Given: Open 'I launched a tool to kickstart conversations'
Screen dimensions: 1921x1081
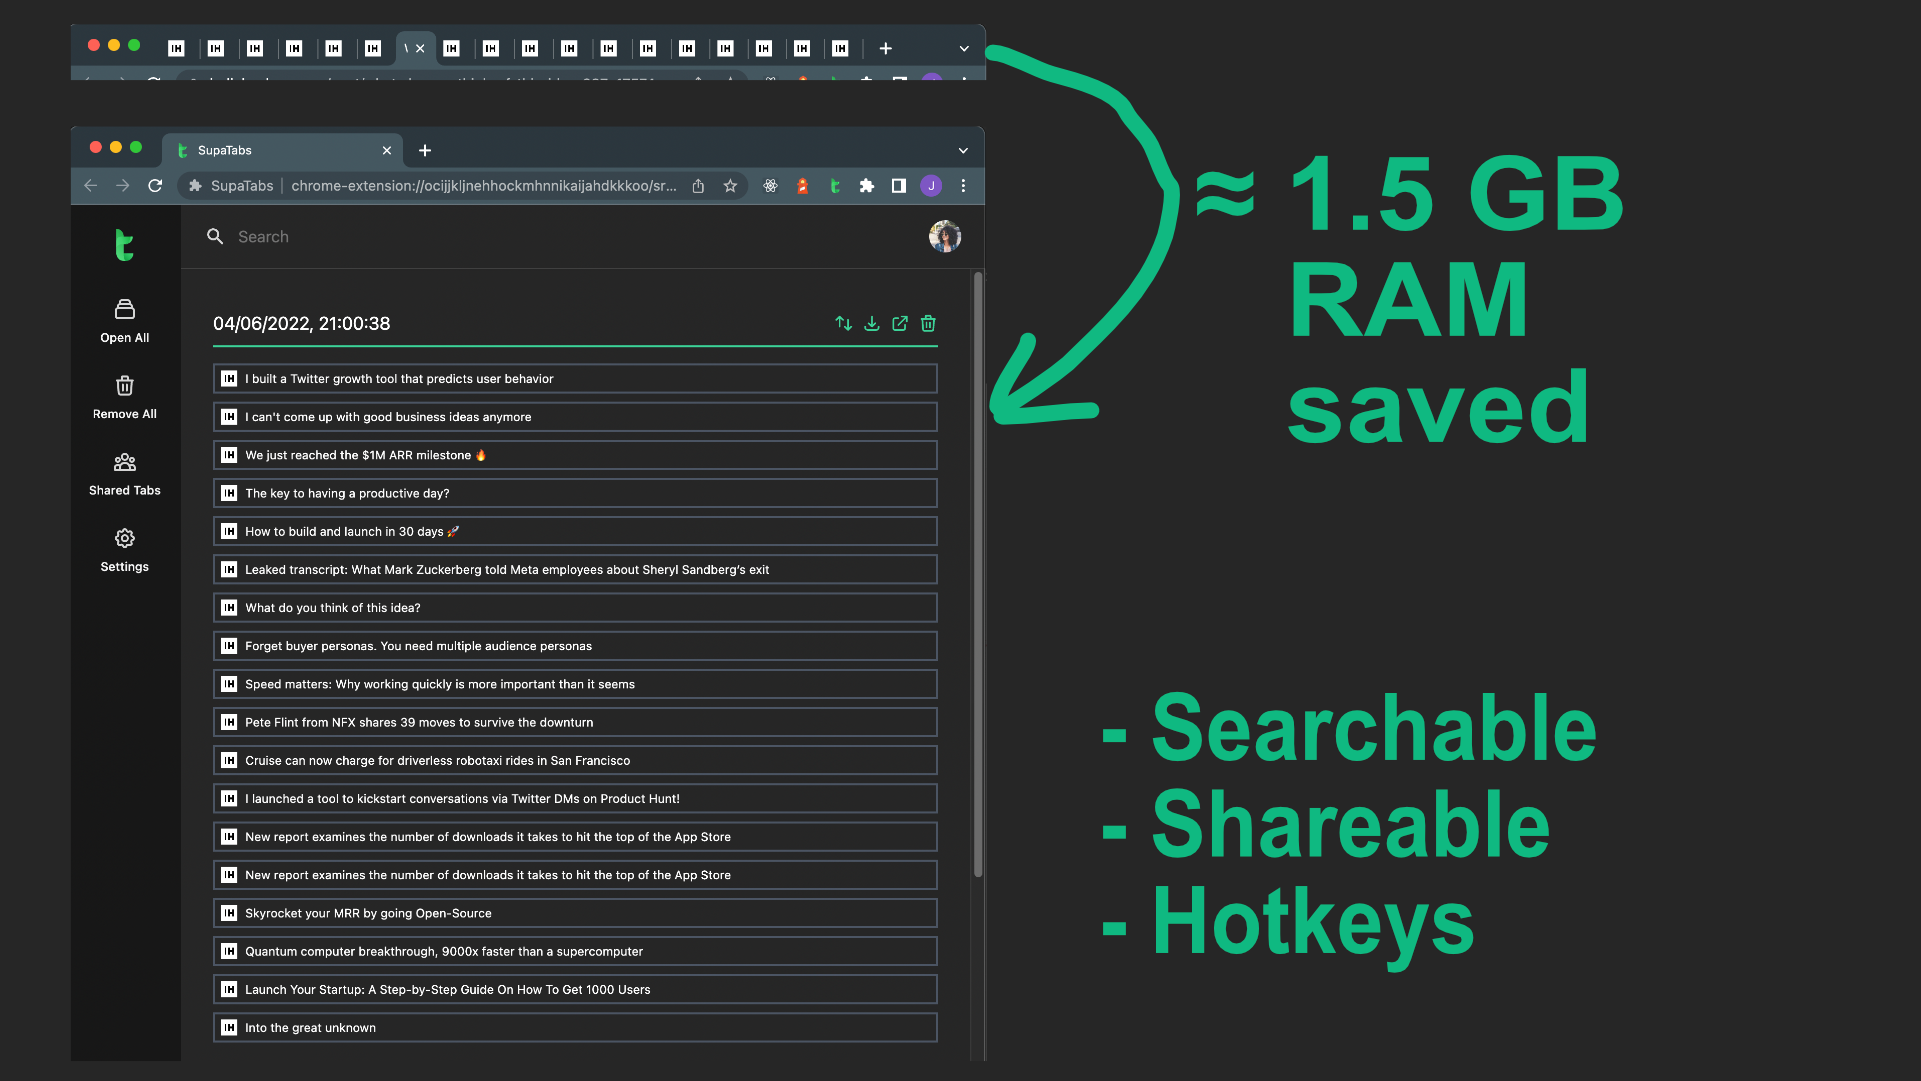Looking at the screenshot, I should pos(575,799).
